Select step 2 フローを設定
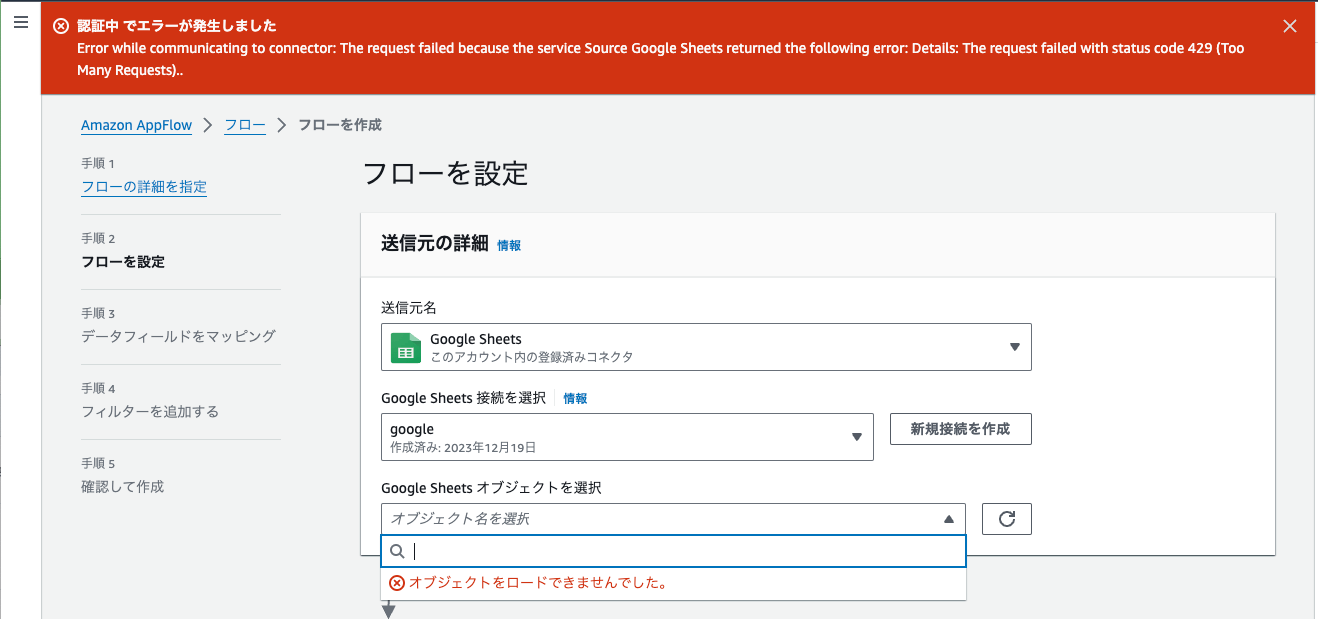The height and width of the screenshot is (619, 1318). tap(123, 262)
